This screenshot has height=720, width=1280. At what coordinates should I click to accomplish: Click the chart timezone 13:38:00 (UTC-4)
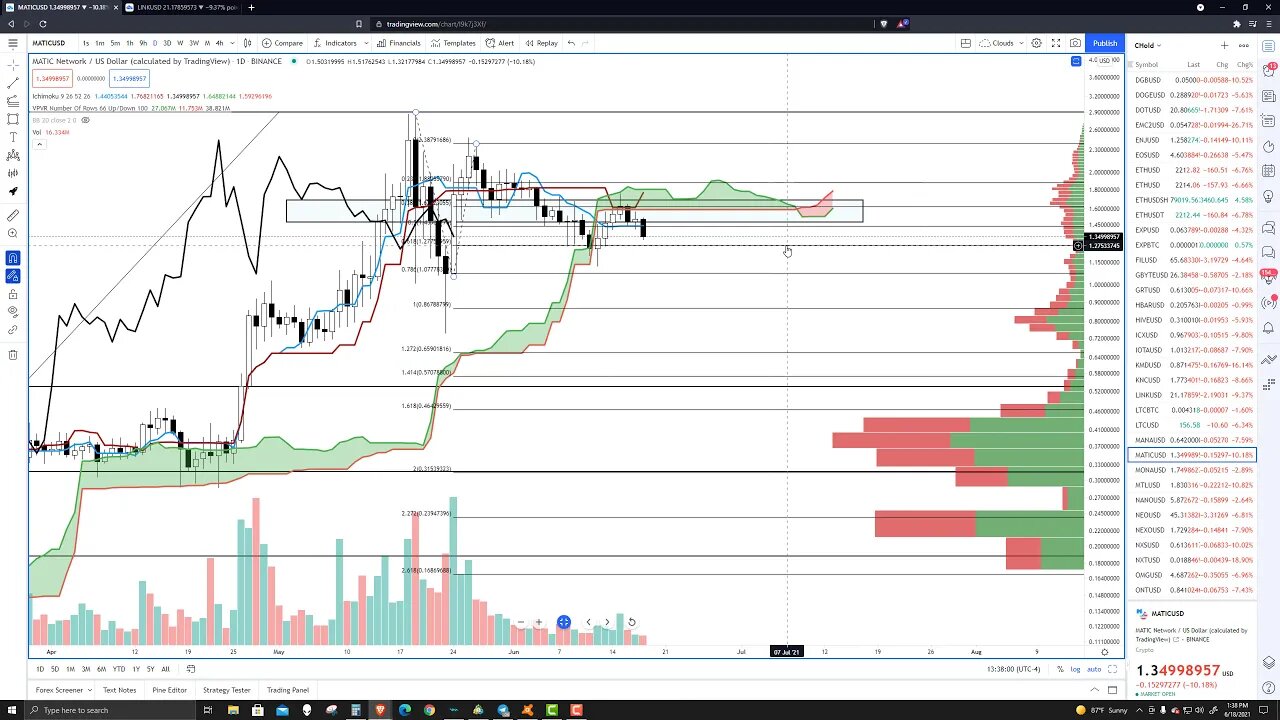click(x=1013, y=669)
